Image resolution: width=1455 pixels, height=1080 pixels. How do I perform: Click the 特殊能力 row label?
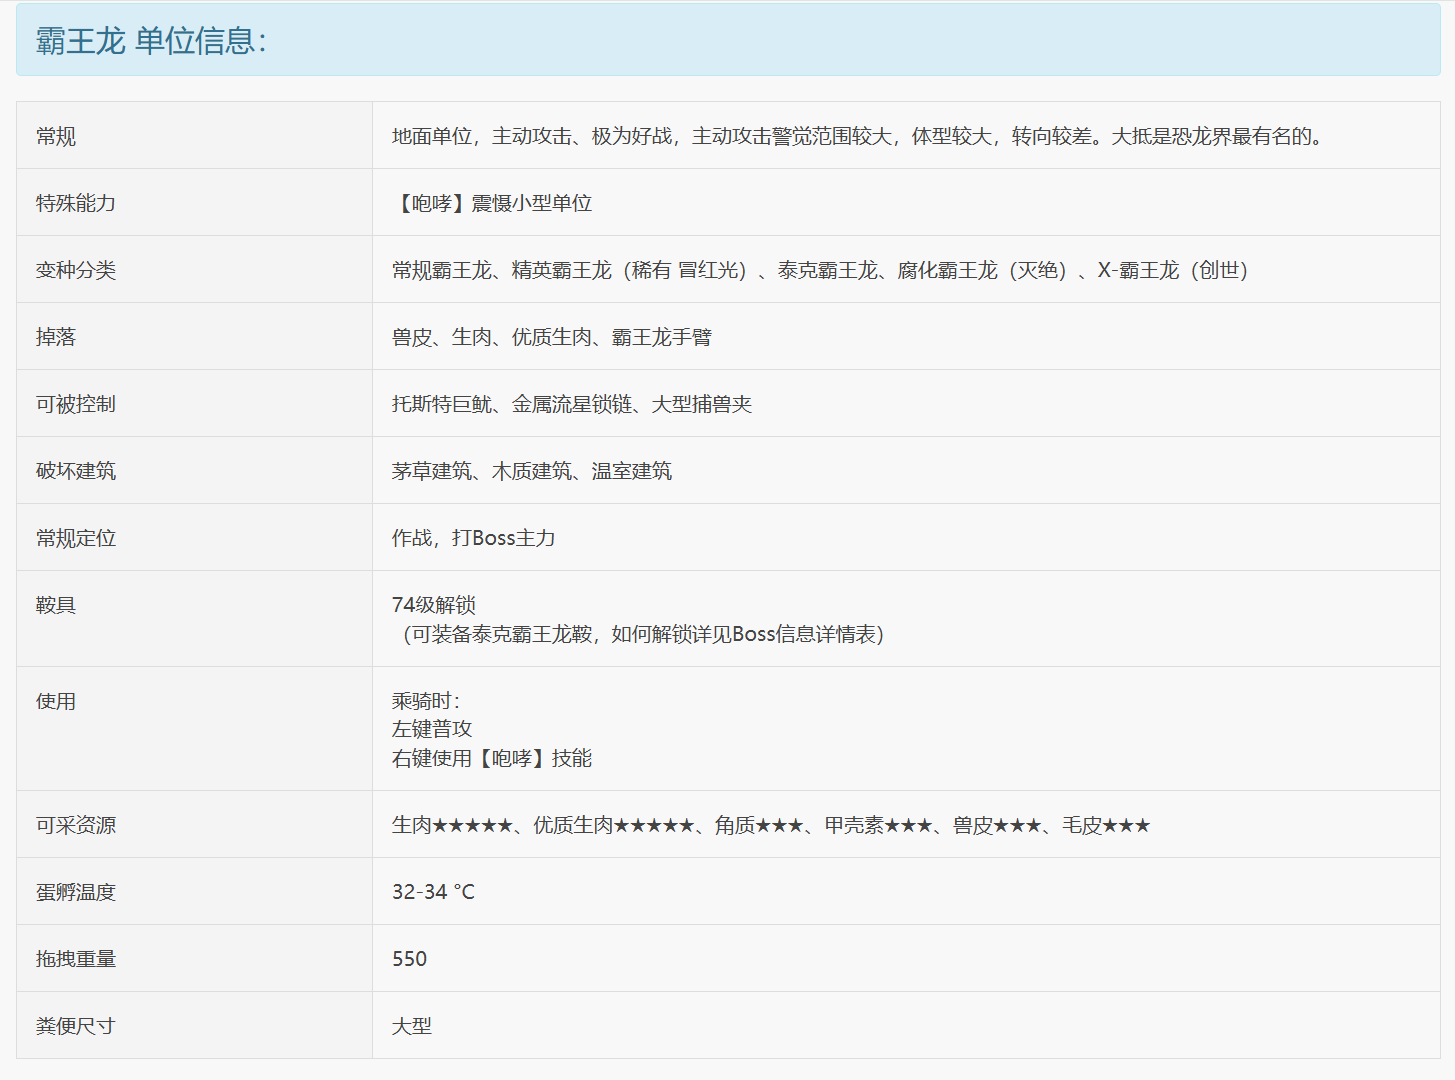coord(76,203)
